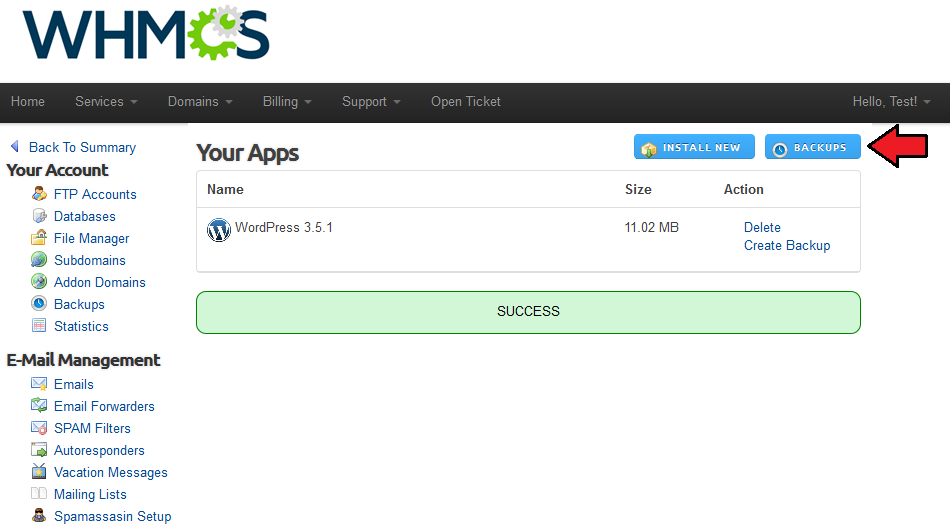The height and width of the screenshot is (532, 950).
Task: Expand the Domains navigation menu
Action: (x=200, y=102)
